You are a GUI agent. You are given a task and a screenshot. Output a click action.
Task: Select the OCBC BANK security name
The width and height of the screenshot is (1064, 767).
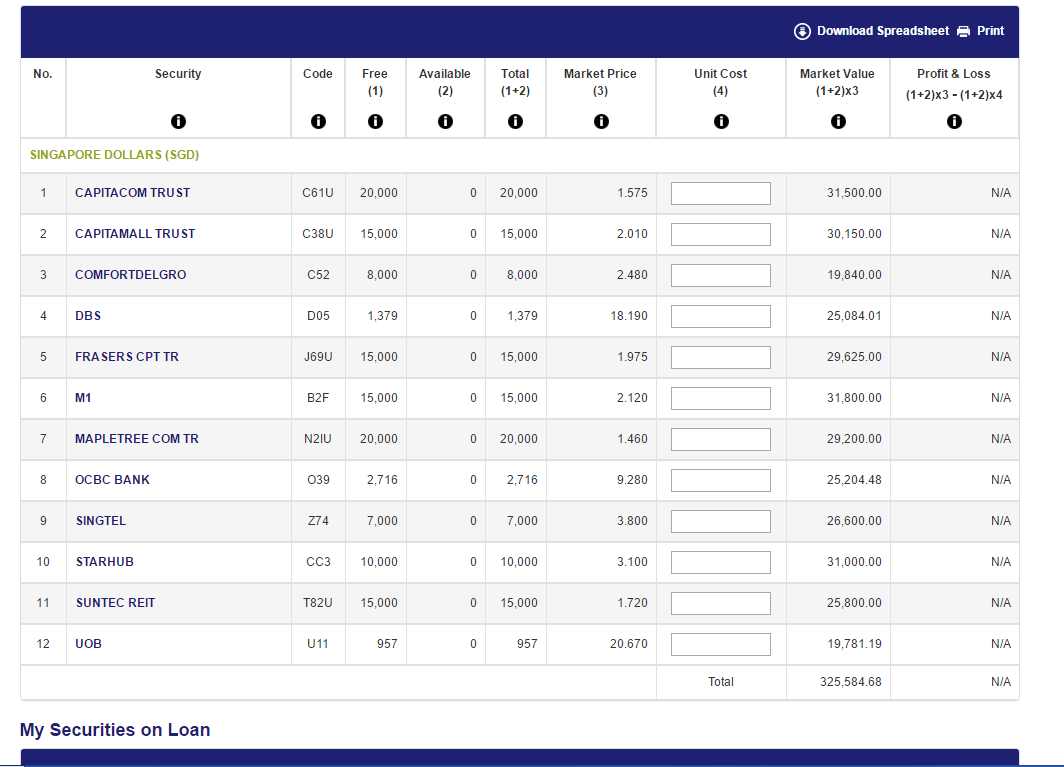(112, 480)
